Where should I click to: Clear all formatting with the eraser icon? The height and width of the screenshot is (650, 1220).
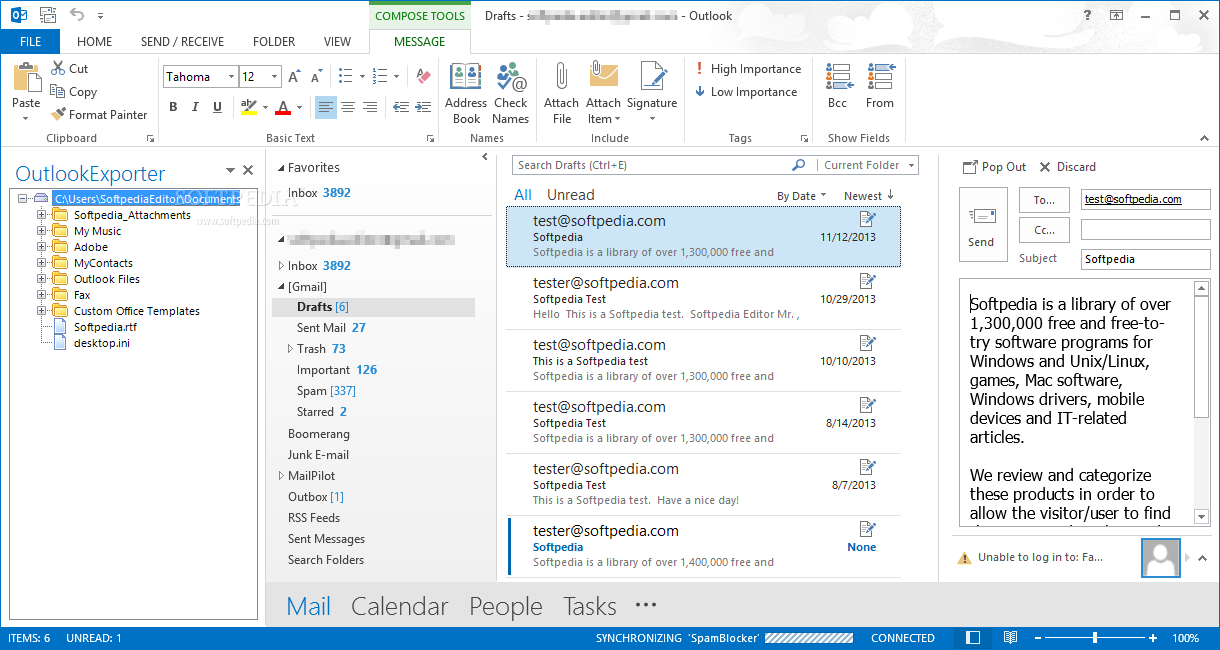point(422,77)
